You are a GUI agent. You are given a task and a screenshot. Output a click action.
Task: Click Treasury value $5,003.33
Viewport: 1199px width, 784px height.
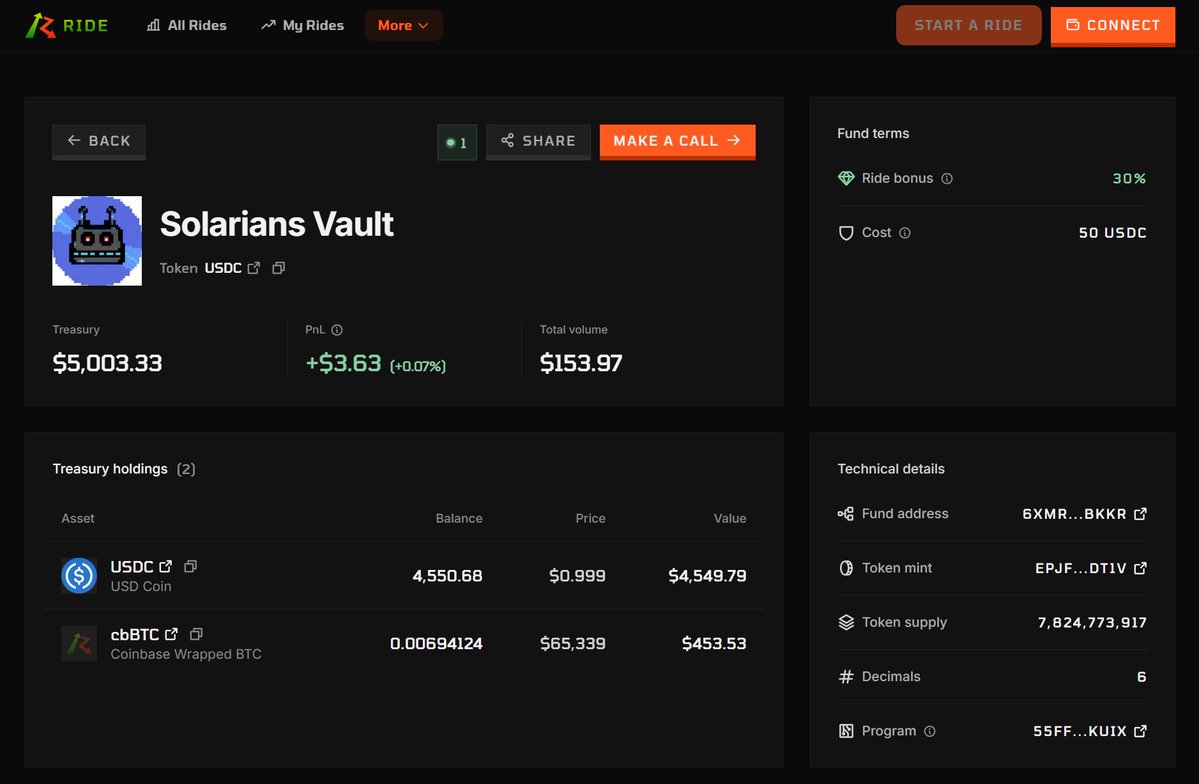(x=107, y=363)
